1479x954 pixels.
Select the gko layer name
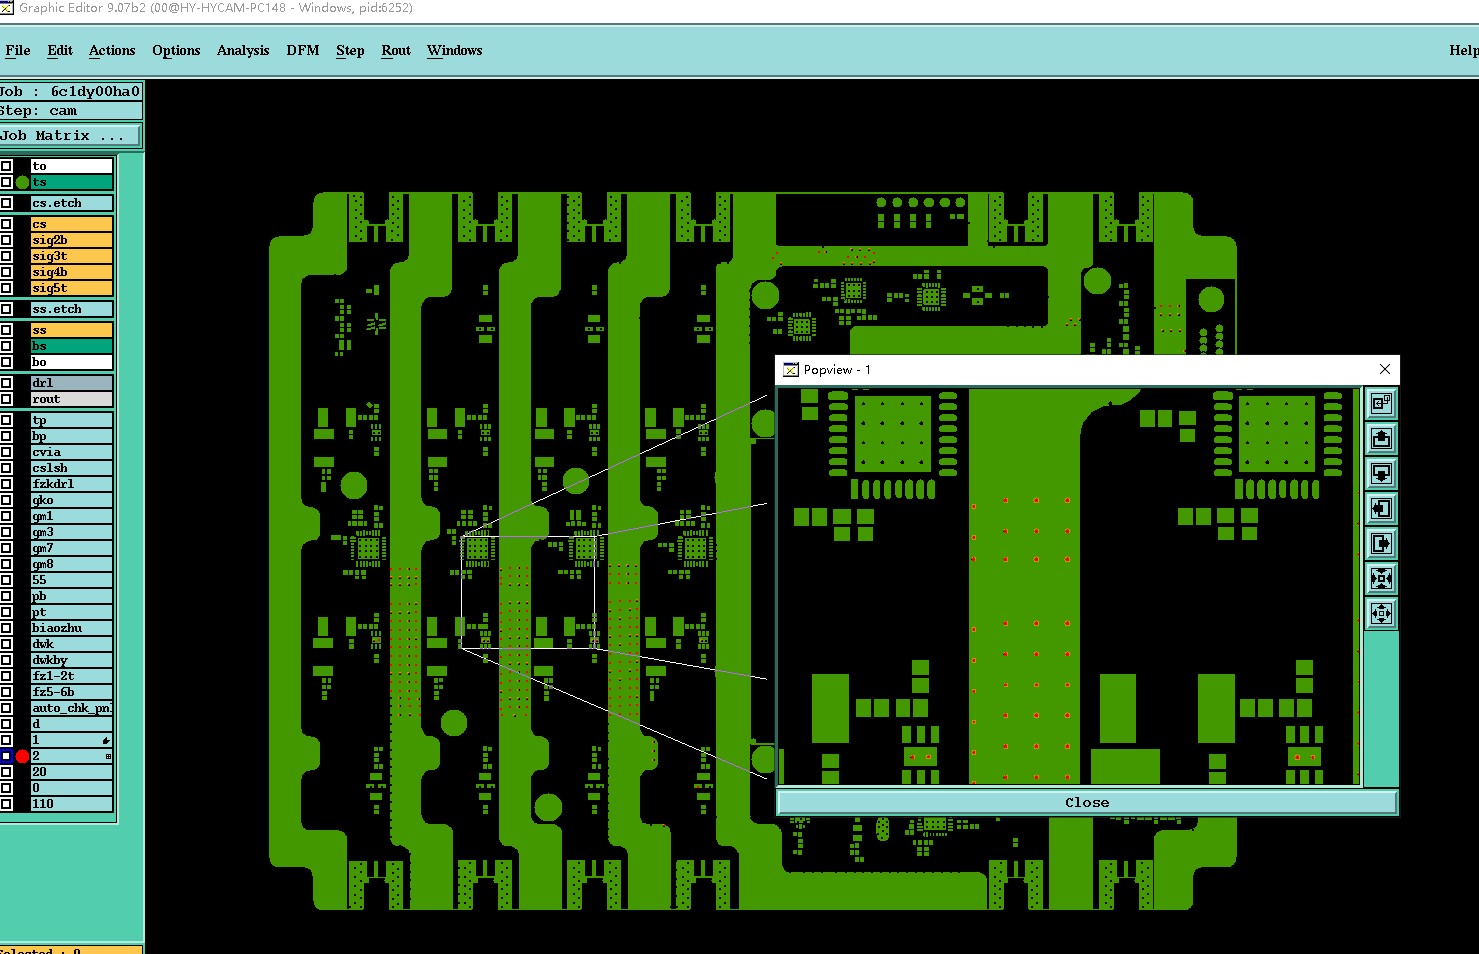click(71, 500)
